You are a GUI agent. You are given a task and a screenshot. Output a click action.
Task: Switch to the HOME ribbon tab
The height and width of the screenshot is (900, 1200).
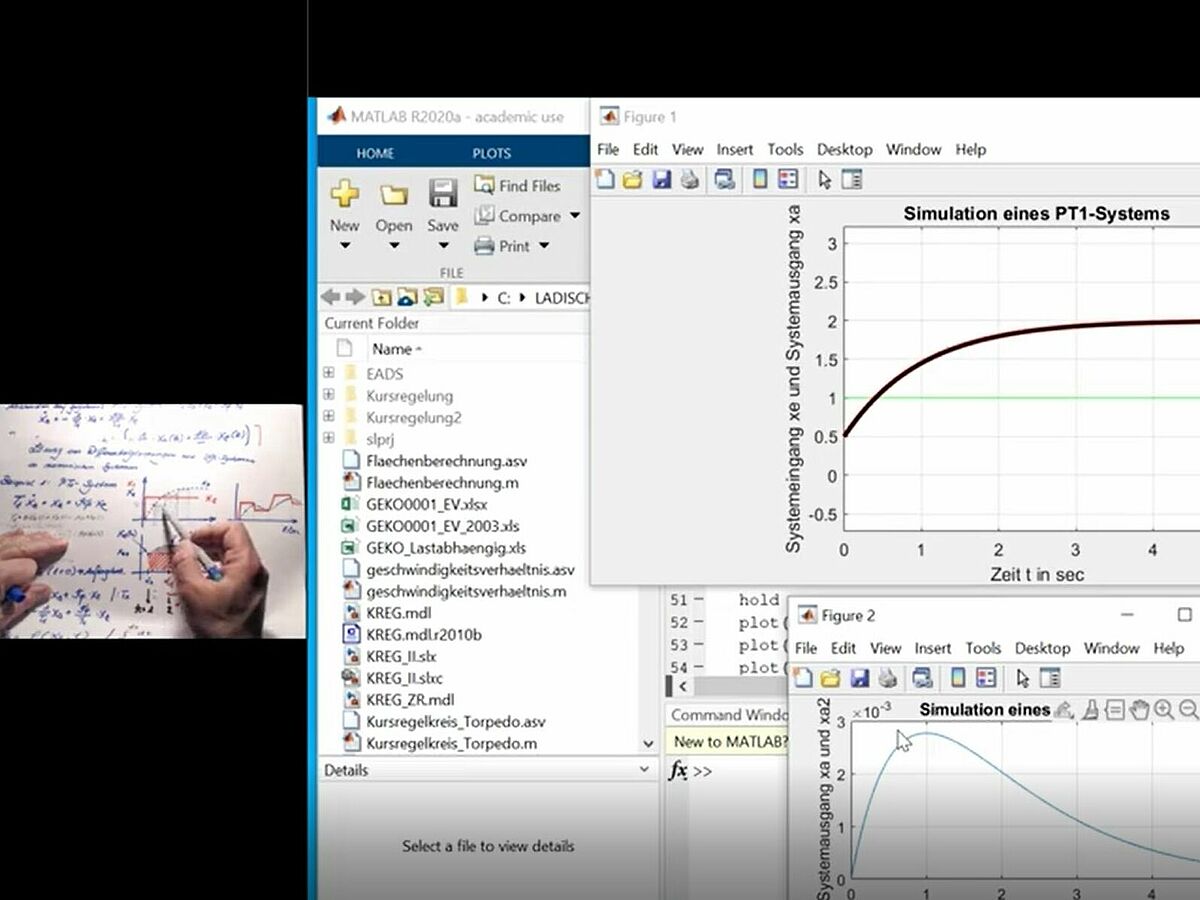[x=375, y=153]
